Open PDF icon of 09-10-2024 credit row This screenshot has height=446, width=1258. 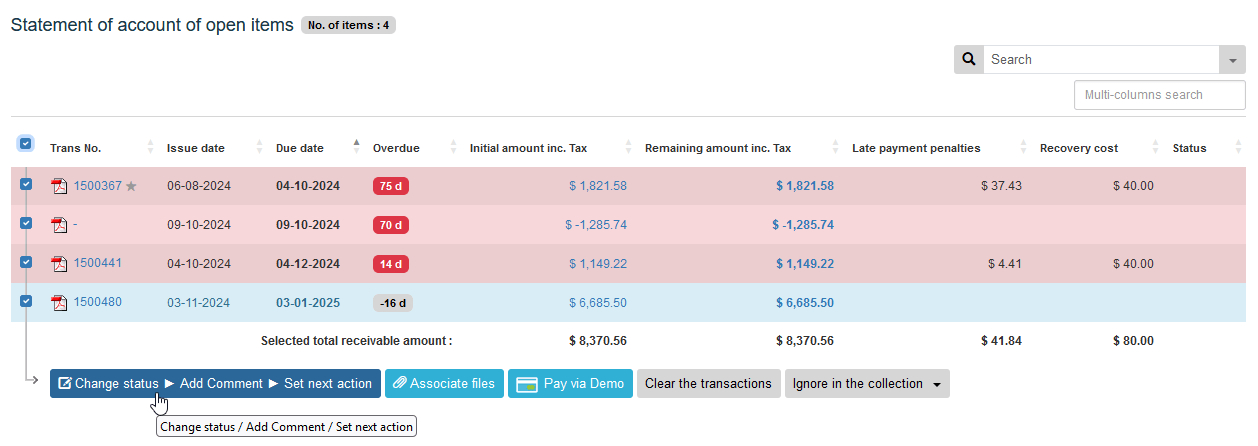pyautogui.click(x=60, y=225)
